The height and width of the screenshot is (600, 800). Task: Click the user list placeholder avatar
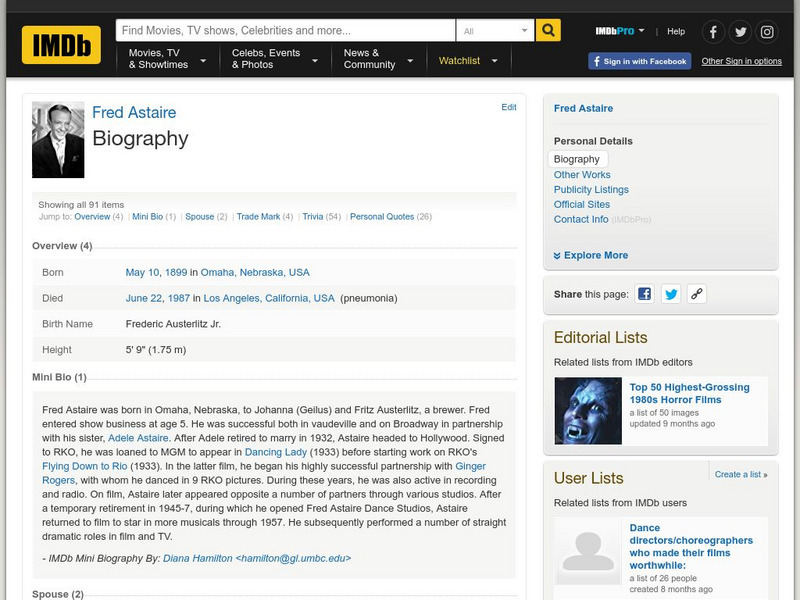(x=588, y=552)
